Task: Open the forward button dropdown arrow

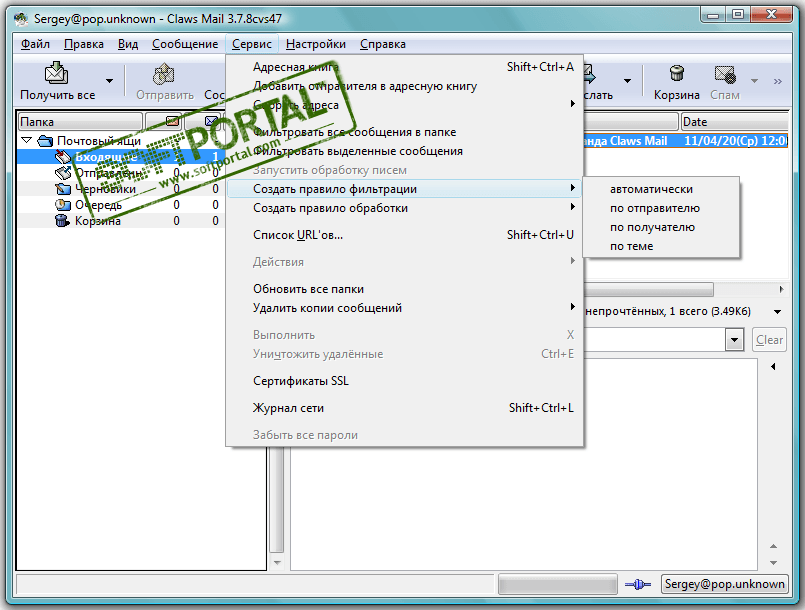Action: (x=627, y=81)
